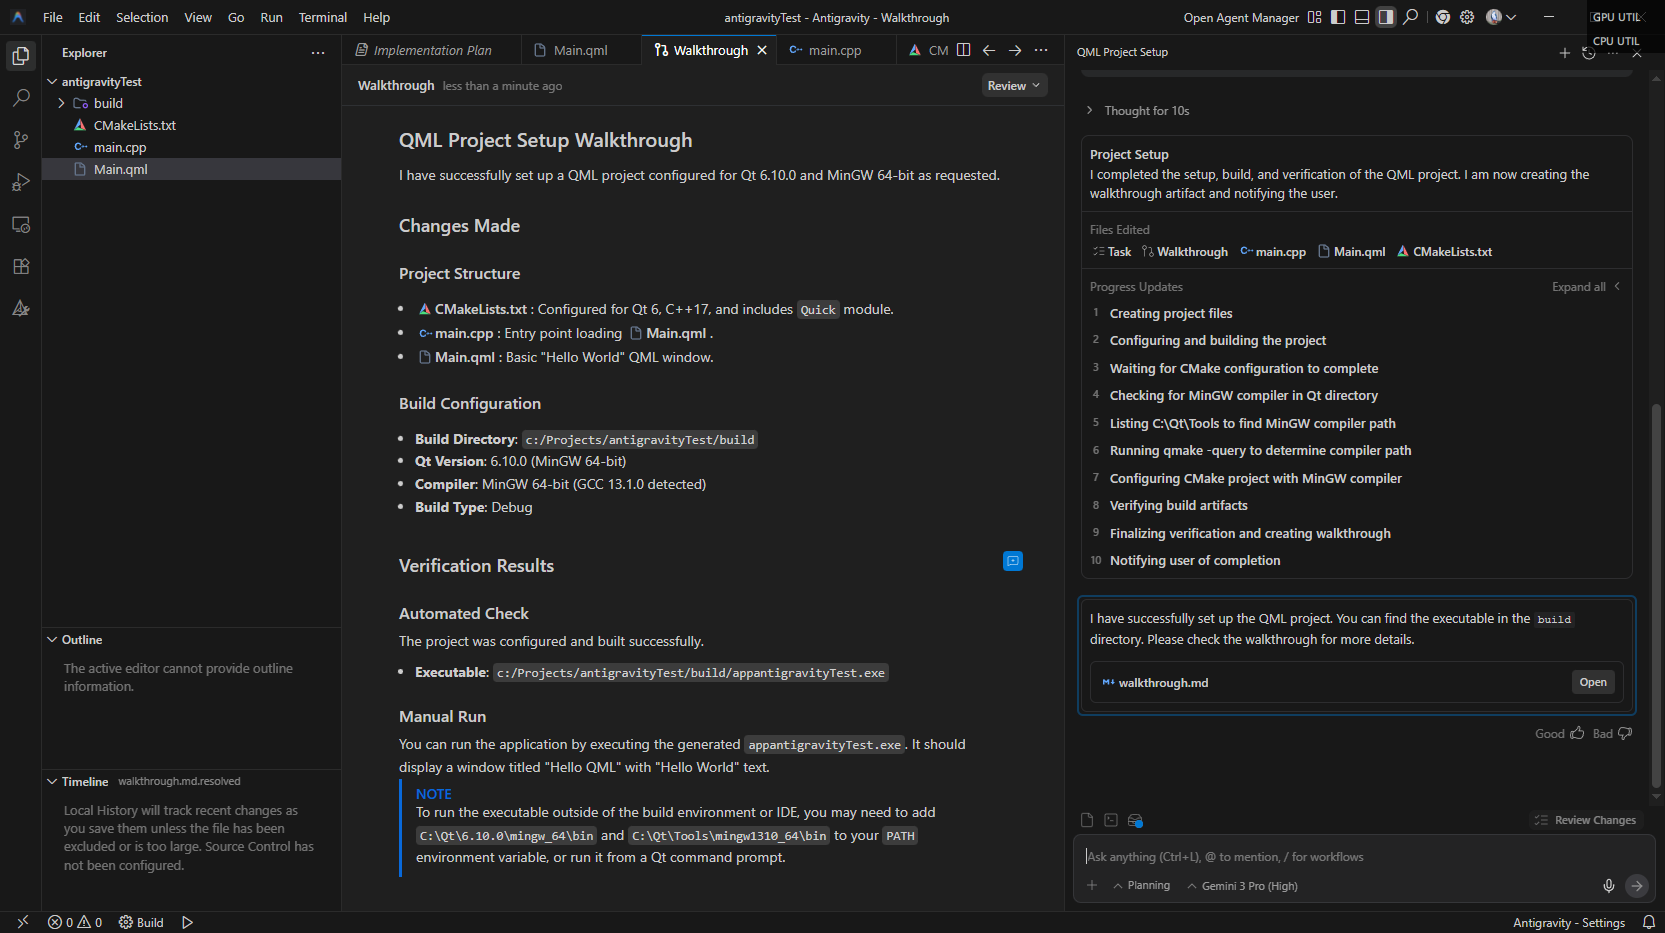Click Open button for walkthrough.md
This screenshot has width=1665, height=933.
1593,682
